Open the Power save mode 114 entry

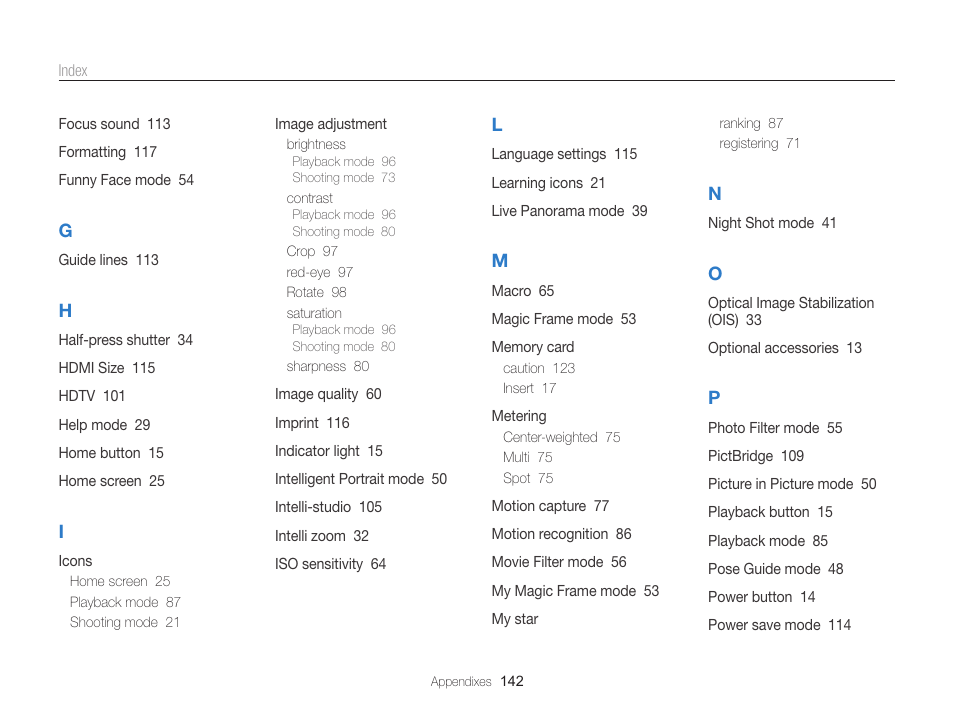(x=779, y=625)
